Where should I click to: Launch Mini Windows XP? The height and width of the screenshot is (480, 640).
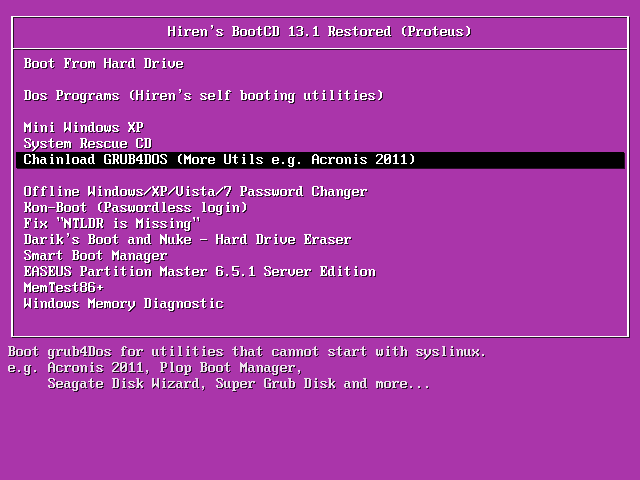tap(84, 128)
